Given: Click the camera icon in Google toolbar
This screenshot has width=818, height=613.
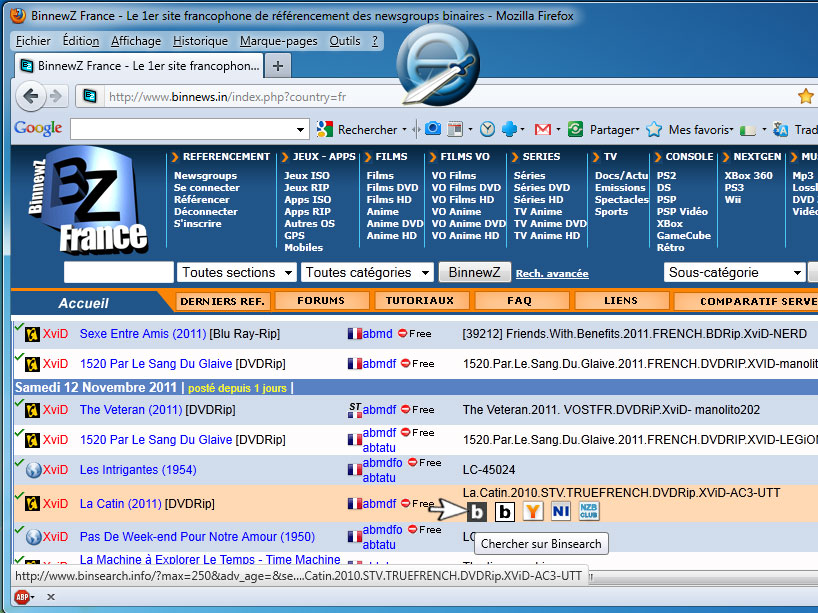Looking at the screenshot, I should (x=432, y=128).
